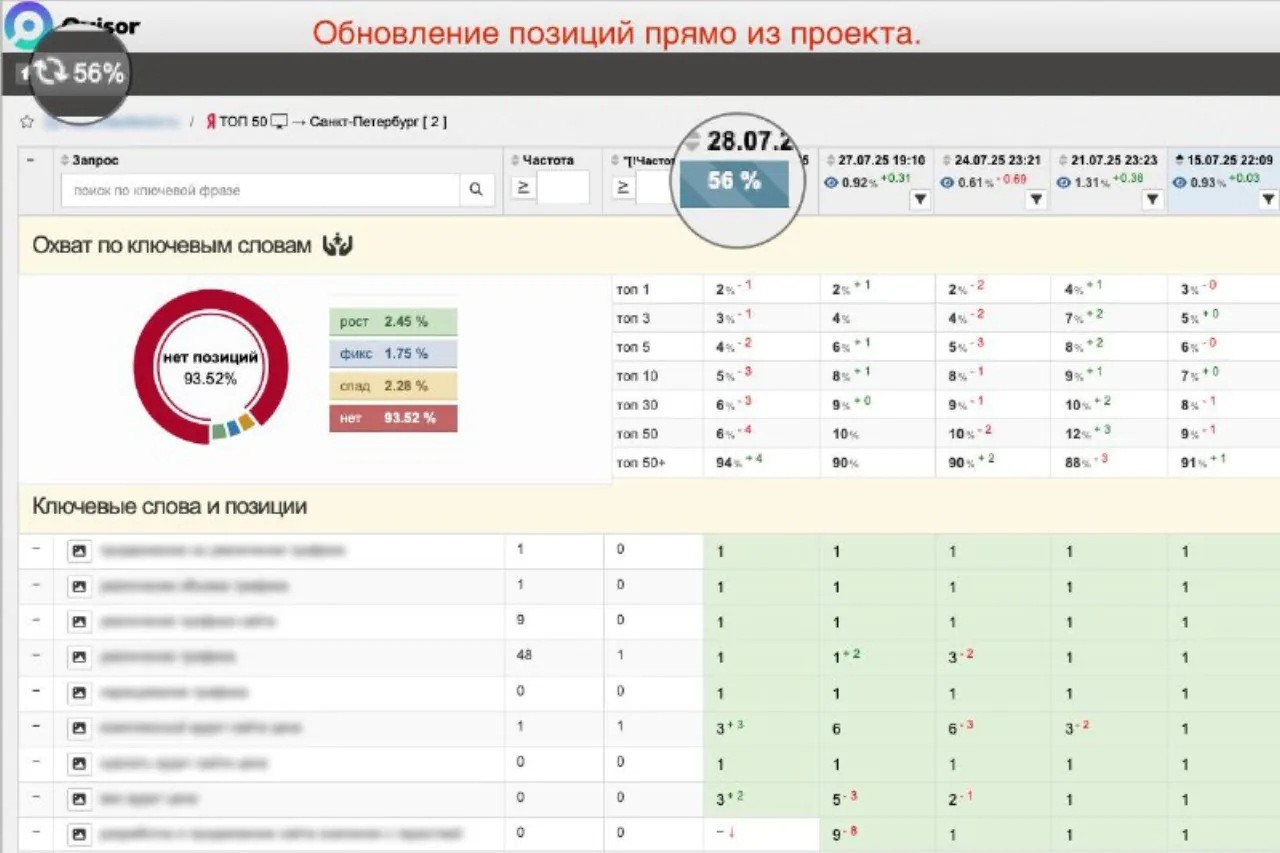
Task: Toggle visibility eye for 24.07.25 column
Action: pos(947,182)
